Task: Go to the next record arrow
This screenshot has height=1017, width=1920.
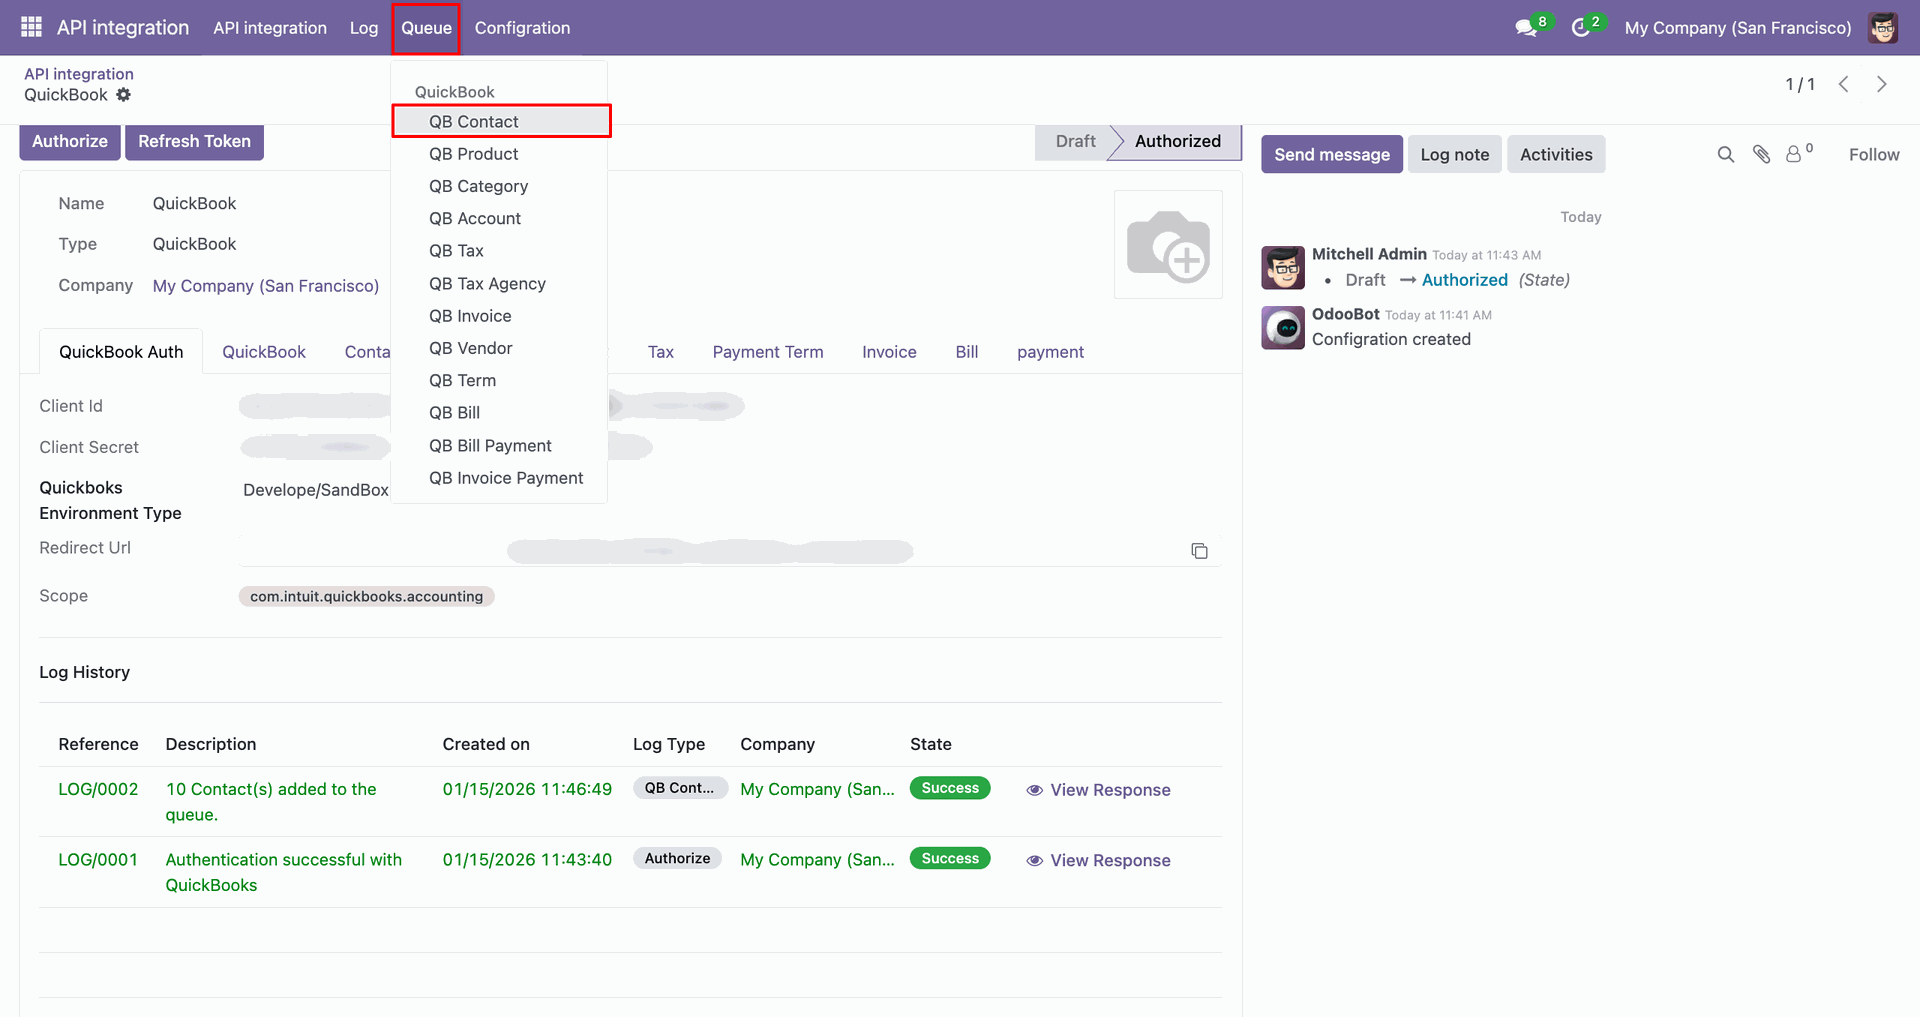Action: [1881, 84]
